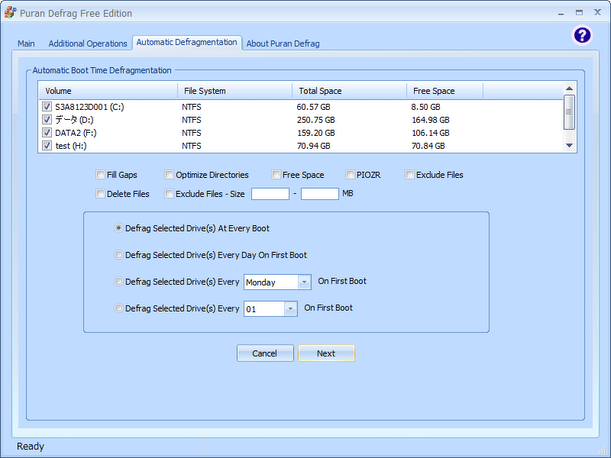Open the About Puran Defrag tab
The image size is (611, 458).
pos(283,44)
